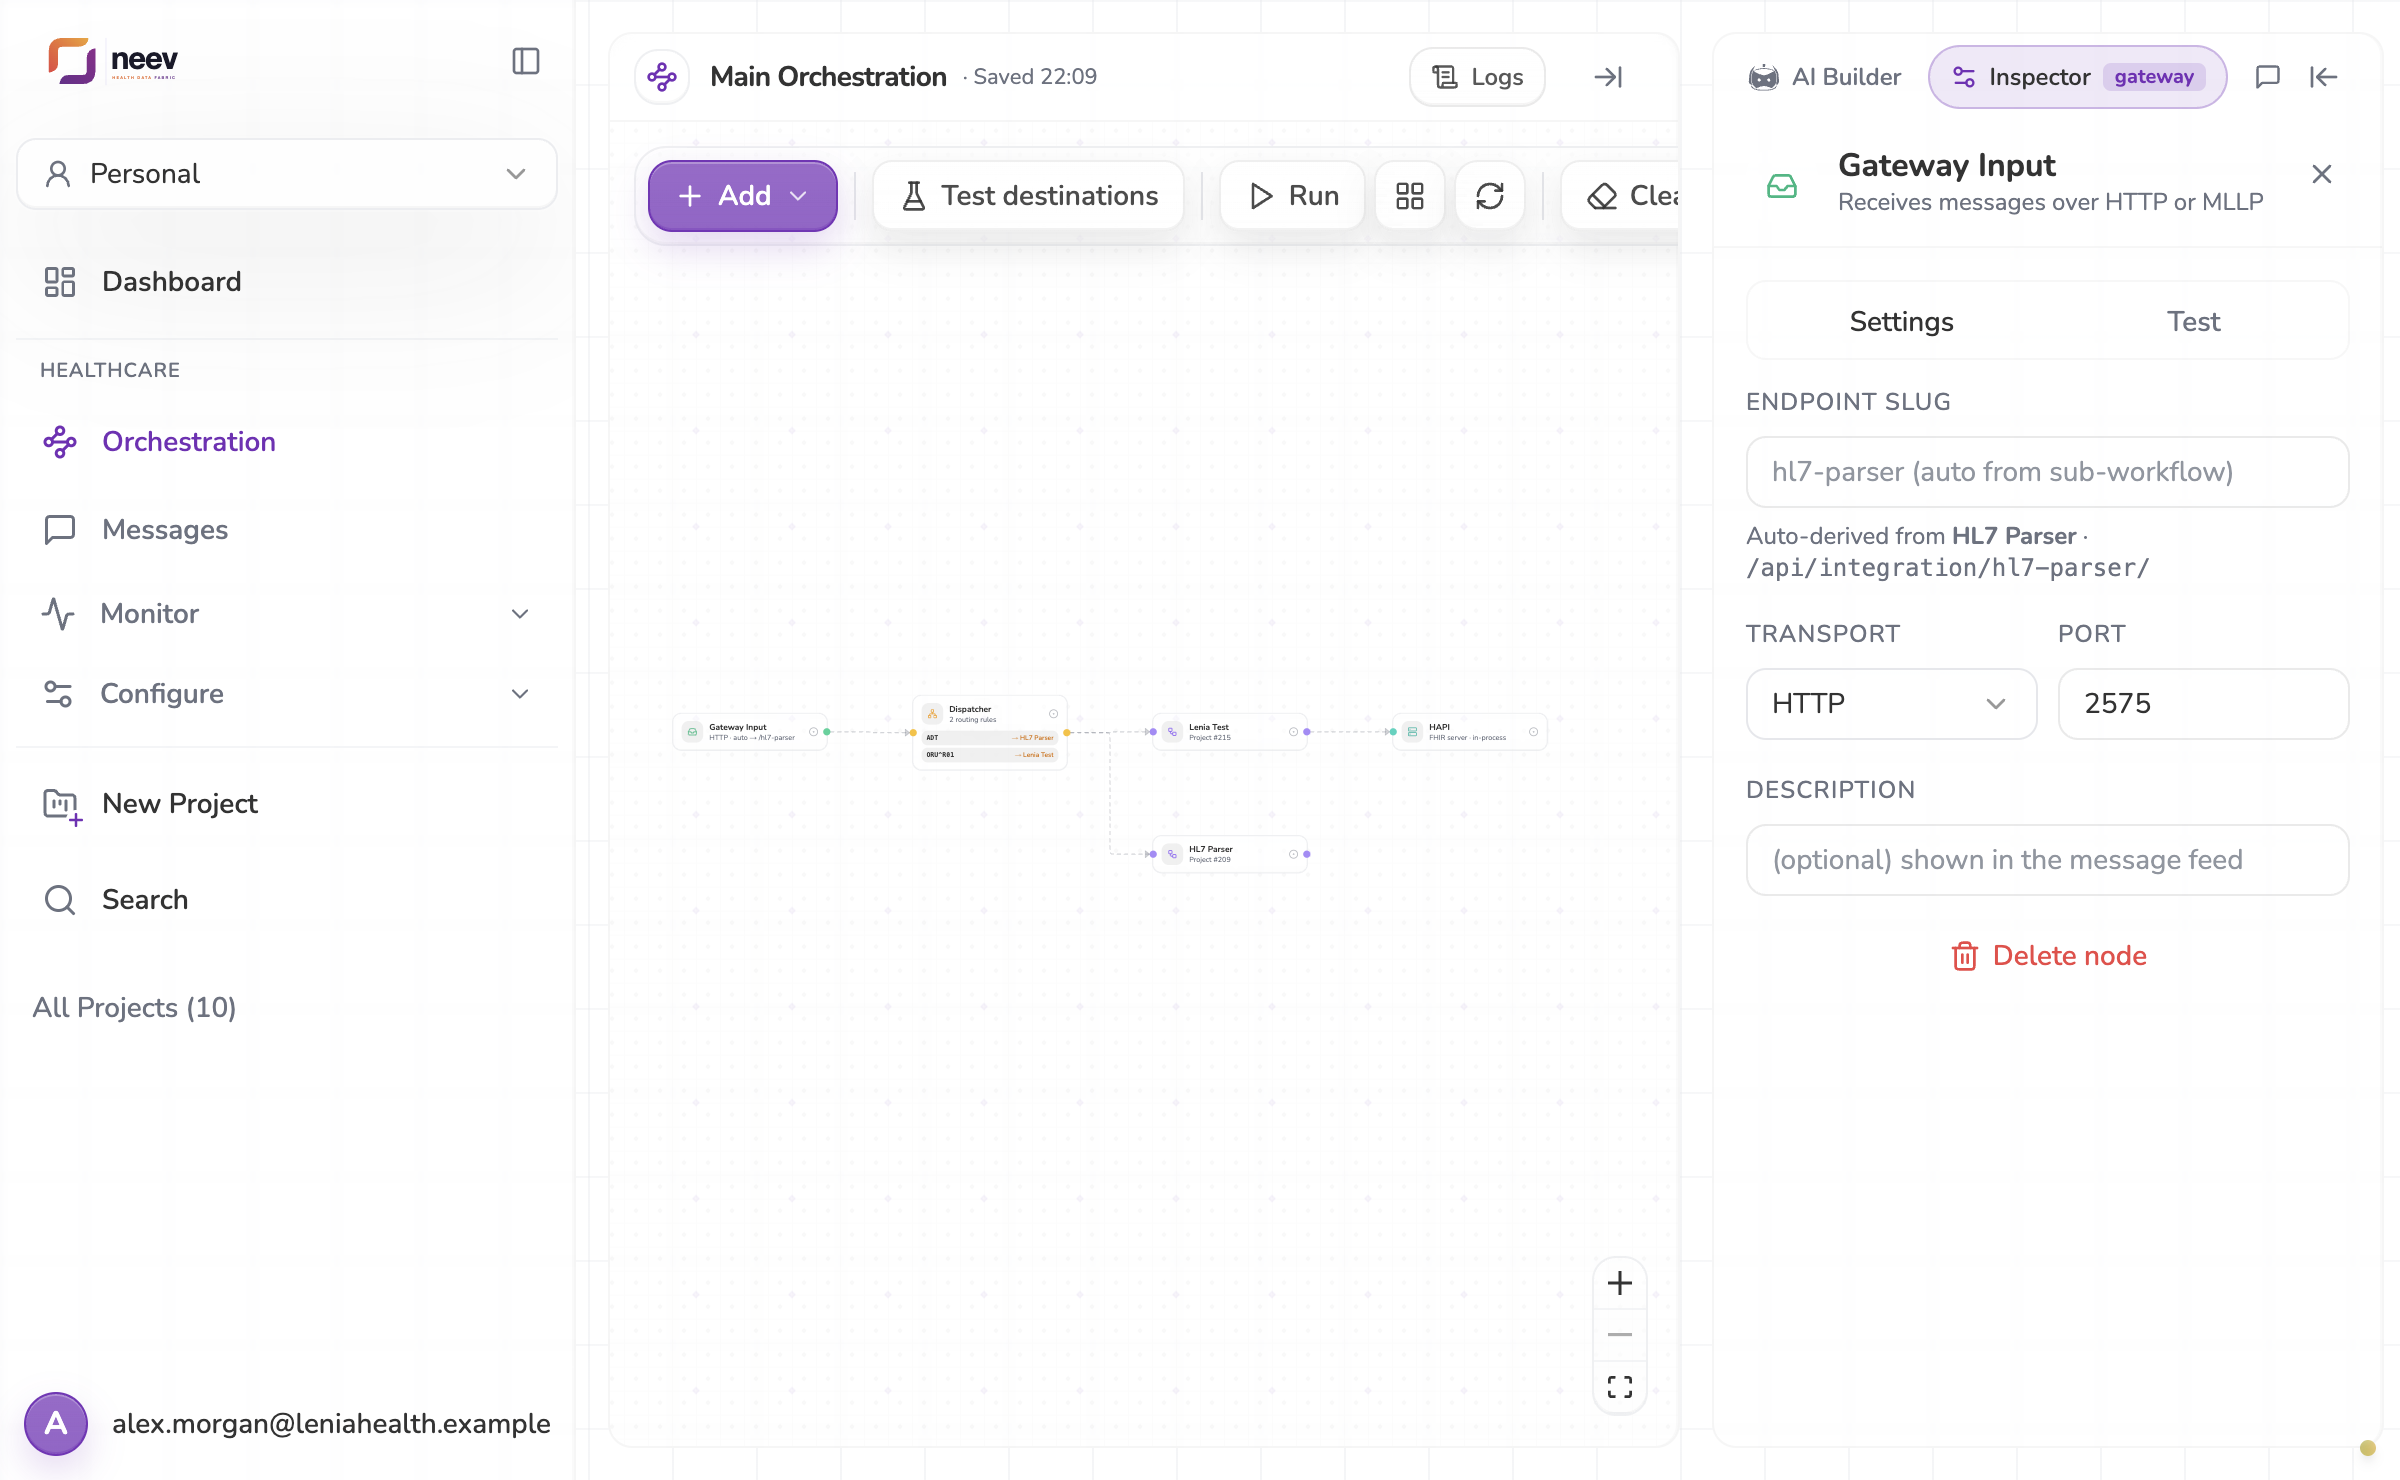Switch to the Settings tab
Viewport: 2400px width, 1480px height.
click(x=1901, y=321)
